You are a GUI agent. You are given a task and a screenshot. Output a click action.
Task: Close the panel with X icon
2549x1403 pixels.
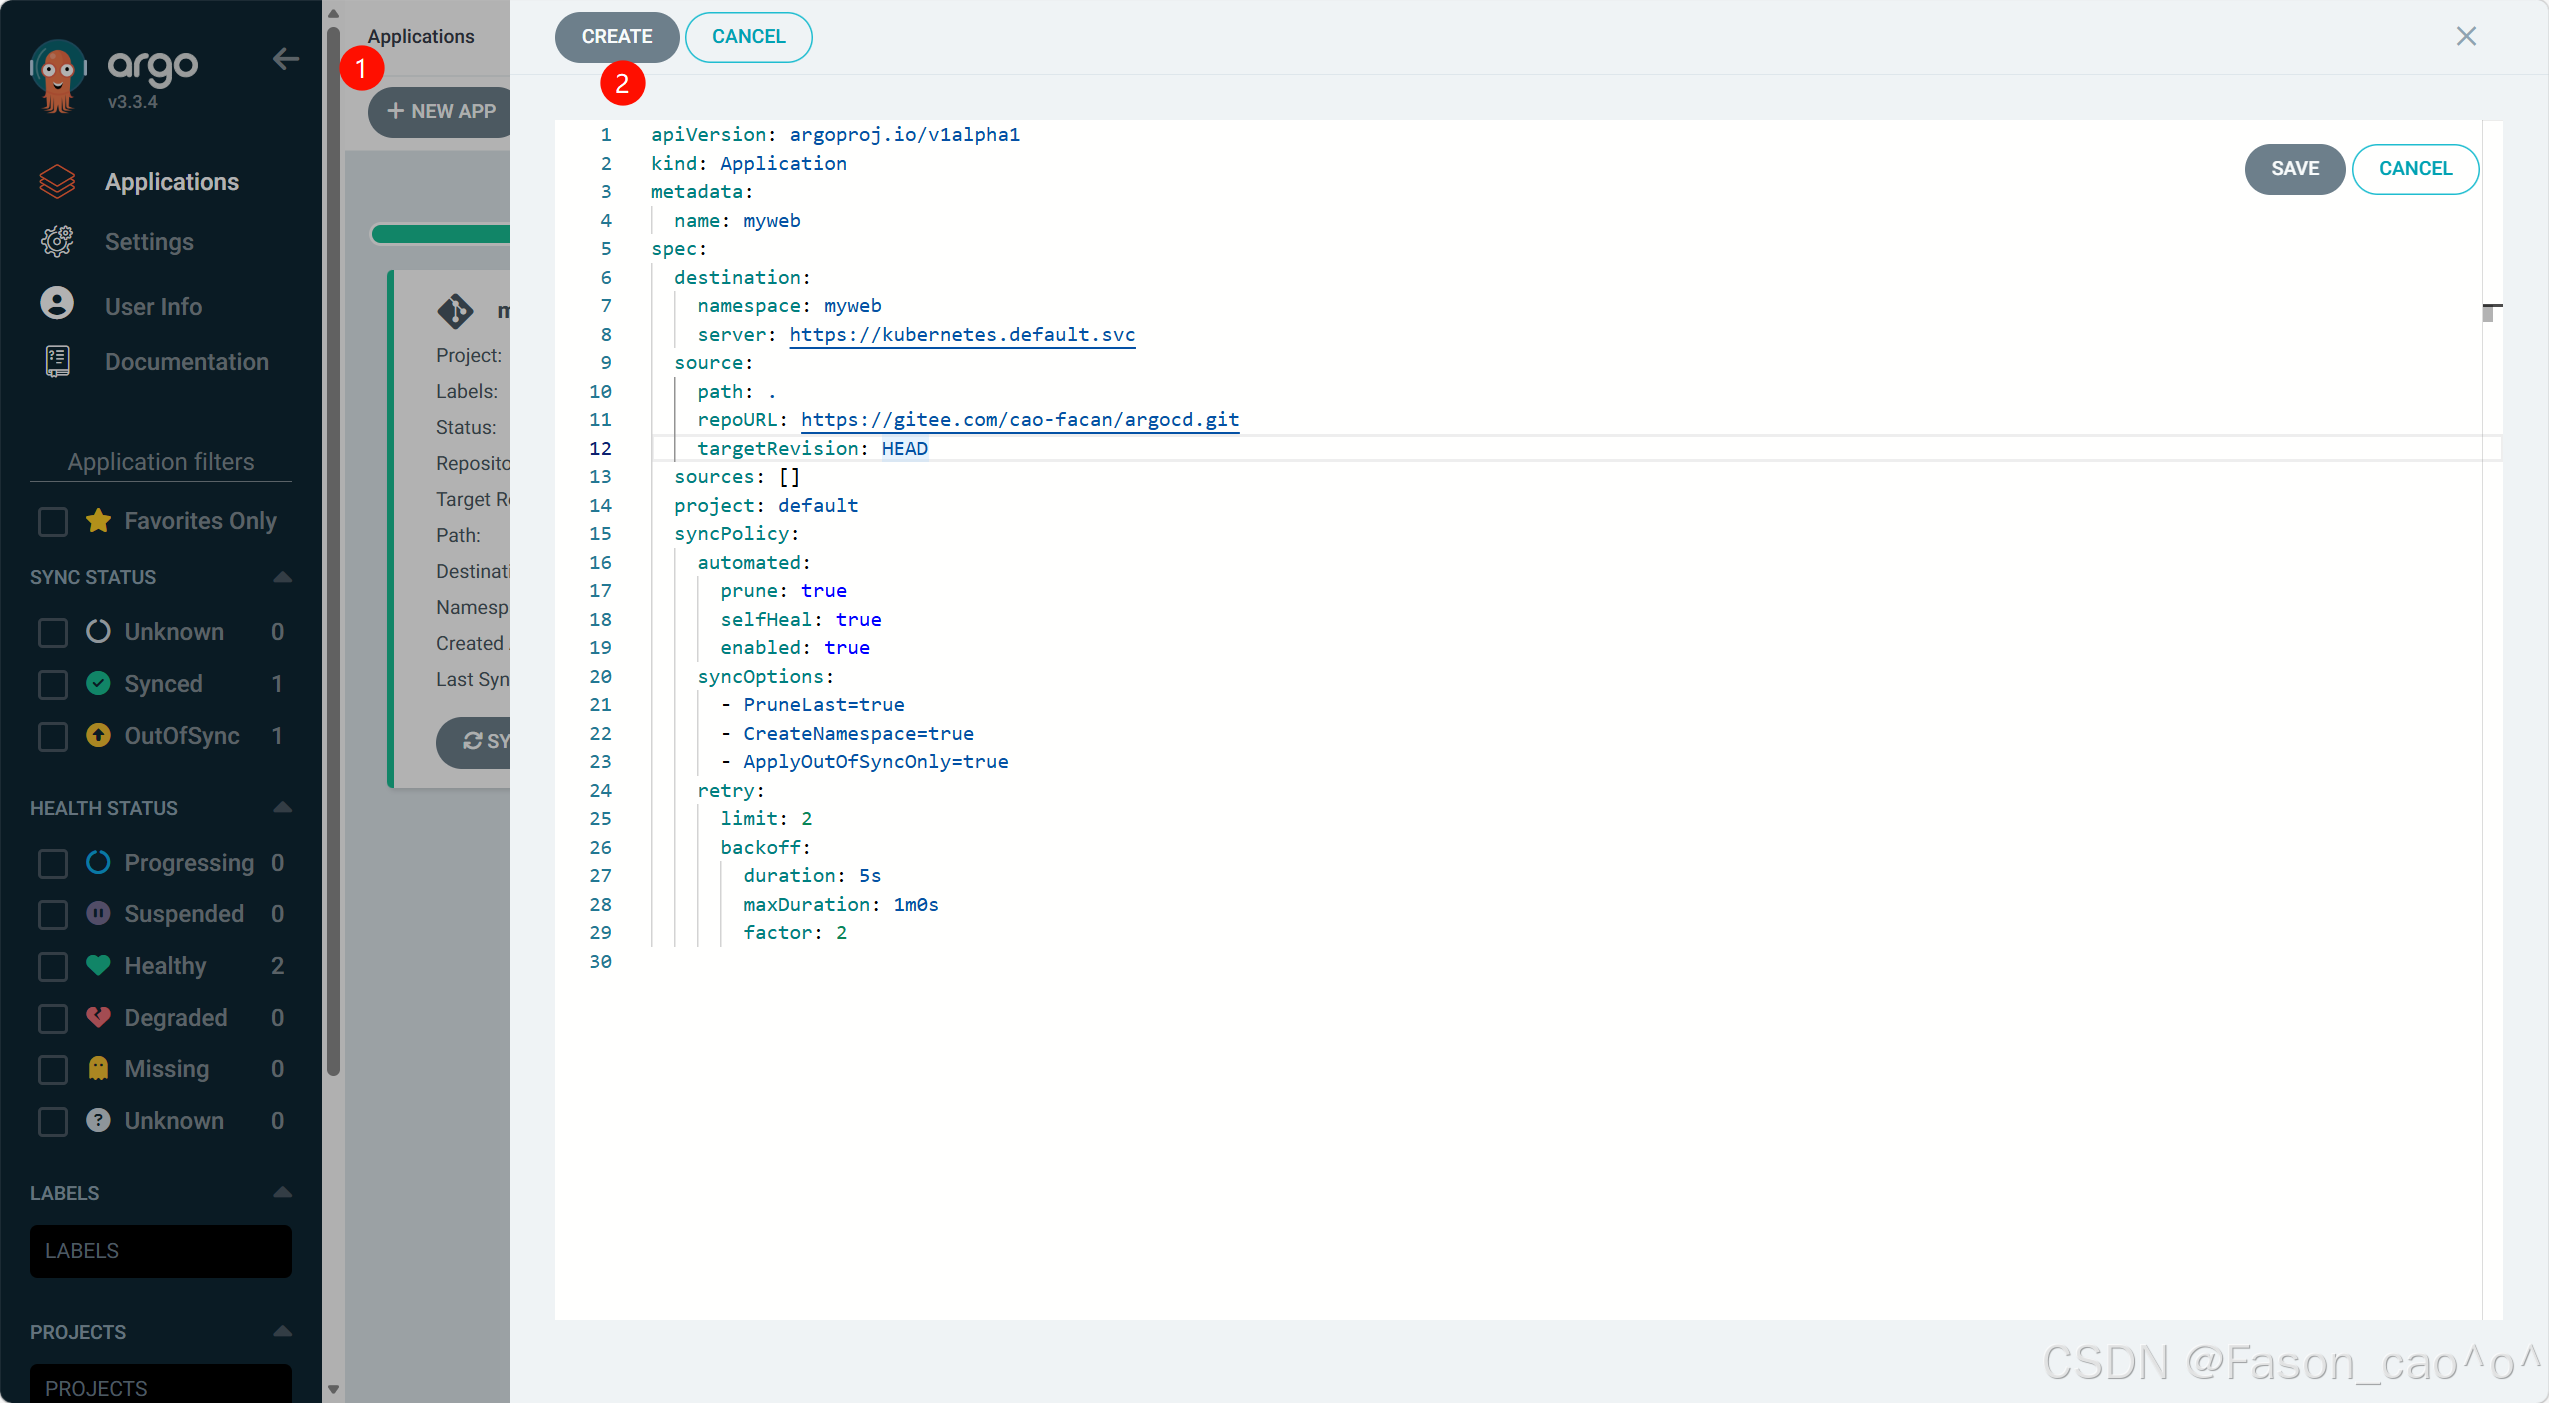(2465, 37)
